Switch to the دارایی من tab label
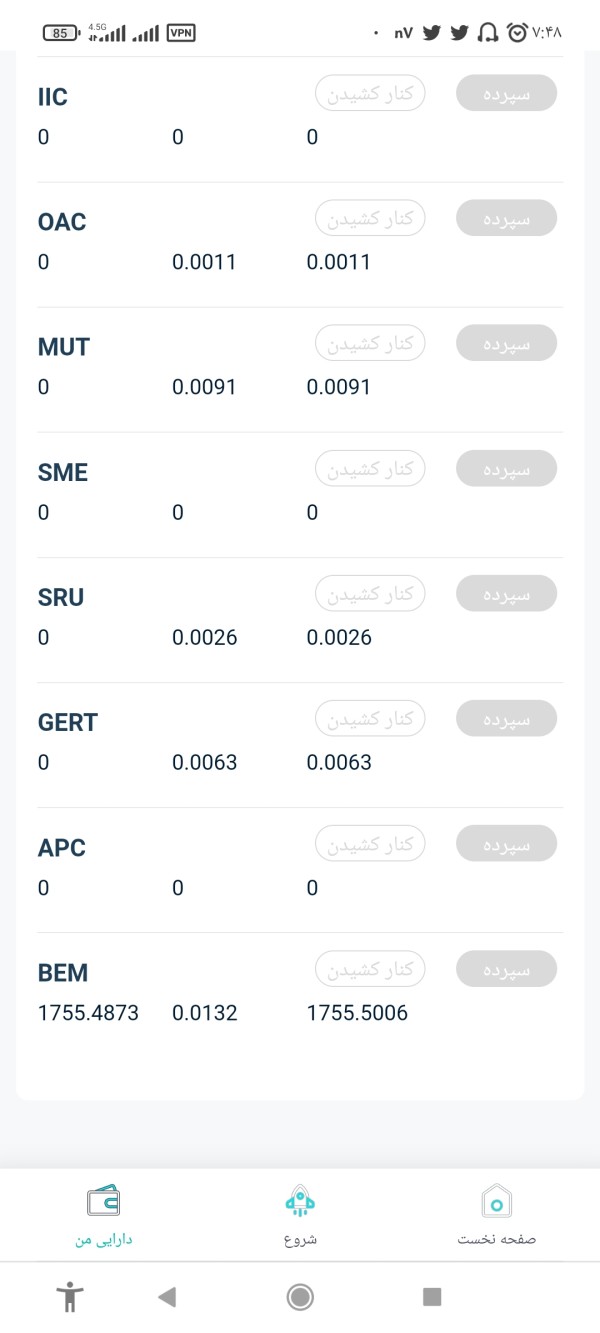This screenshot has width=600, height=1333. (x=104, y=1240)
